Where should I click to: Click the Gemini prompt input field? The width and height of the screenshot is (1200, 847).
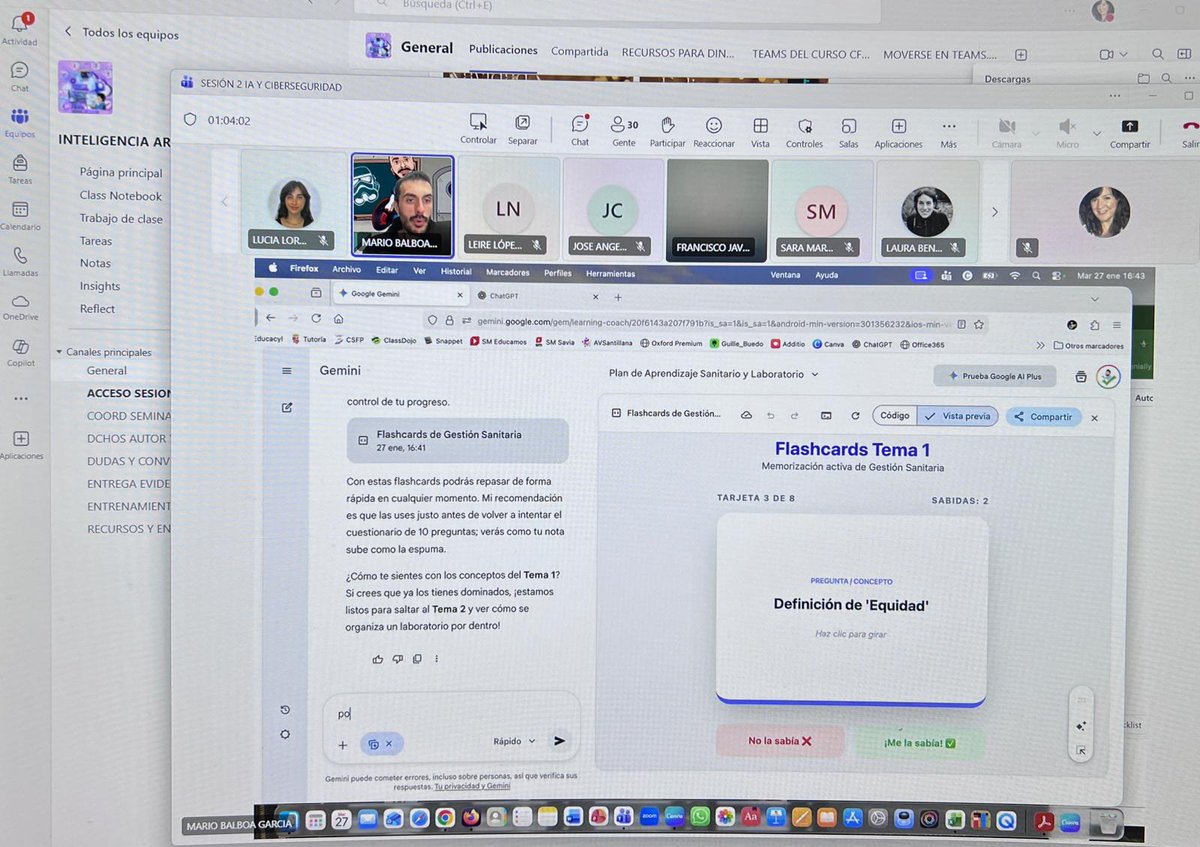[451, 713]
